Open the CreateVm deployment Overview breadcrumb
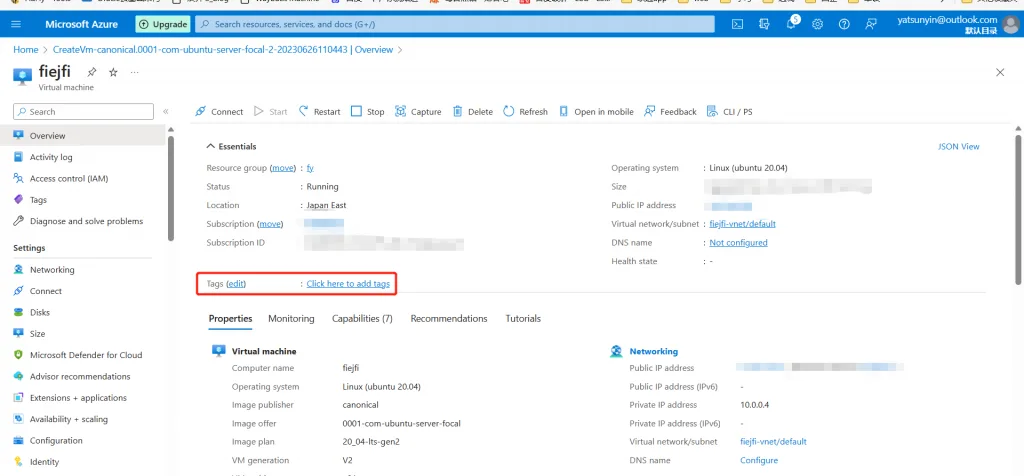The image size is (1024, 476). pos(223,50)
